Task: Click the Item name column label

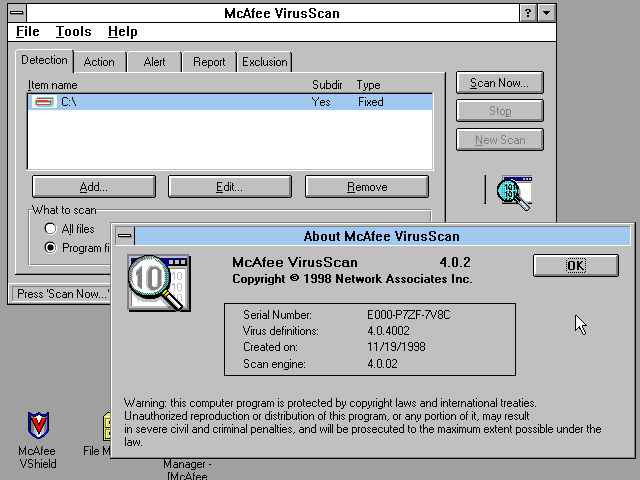Action: click(52, 85)
